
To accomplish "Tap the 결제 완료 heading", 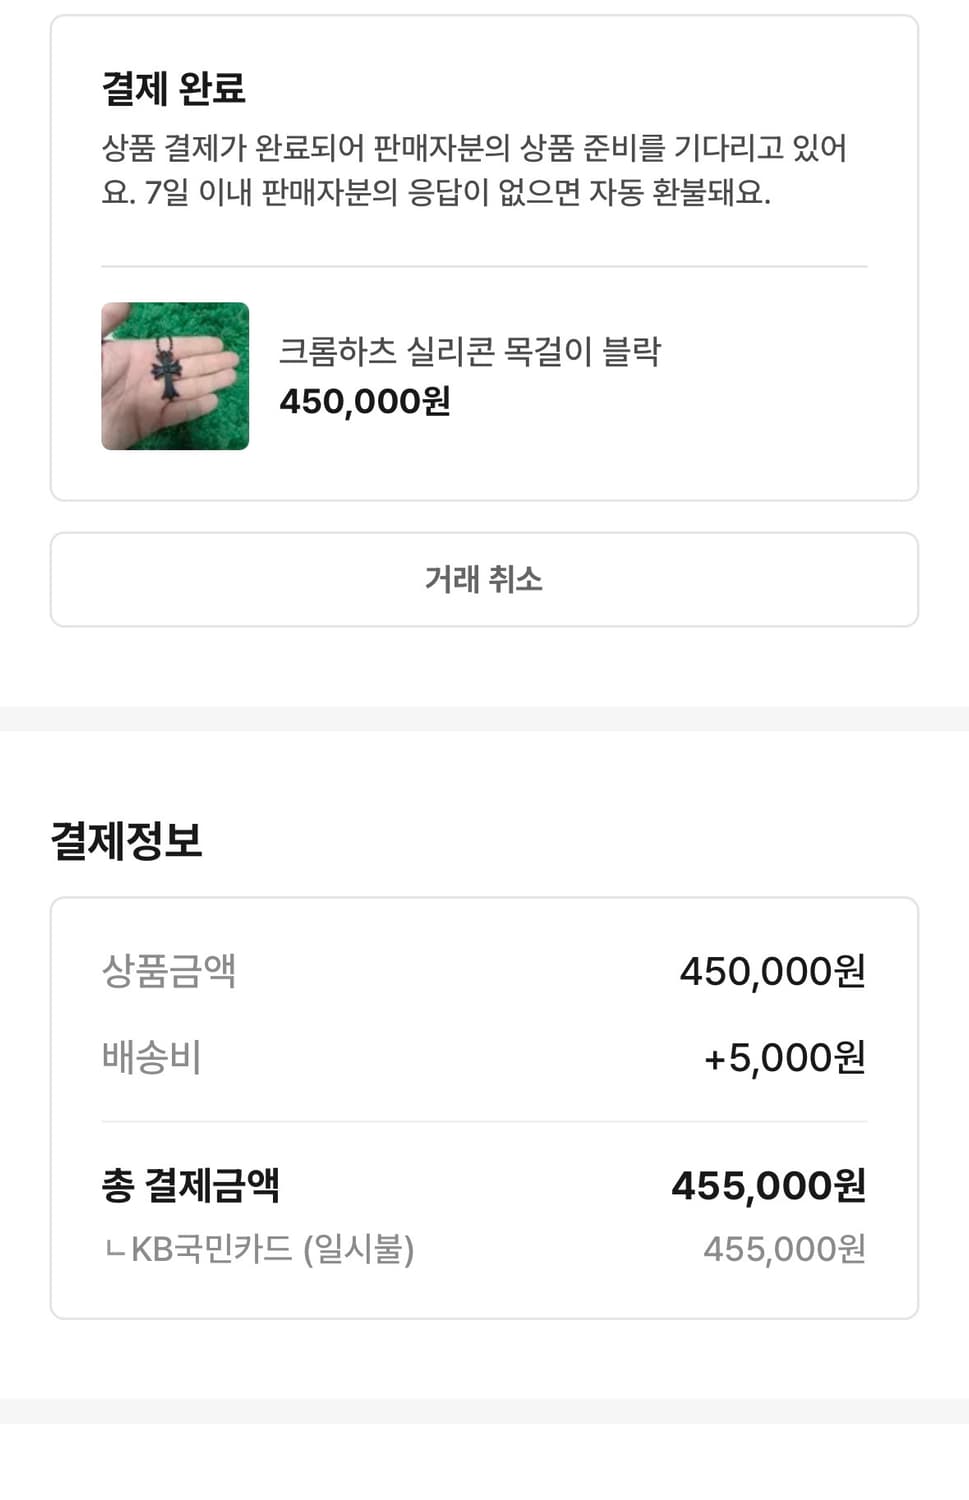I will coord(173,88).
